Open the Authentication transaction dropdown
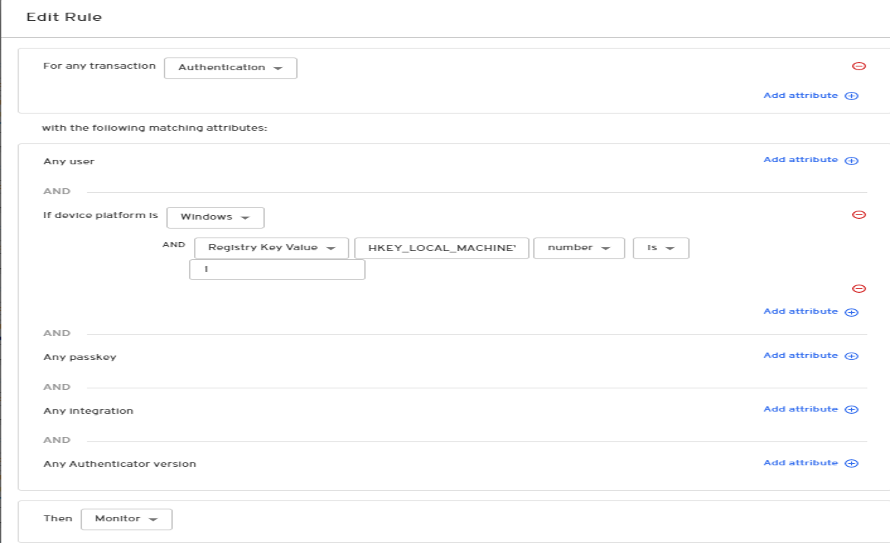The image size is (890, 544). (x=230, y=68)
